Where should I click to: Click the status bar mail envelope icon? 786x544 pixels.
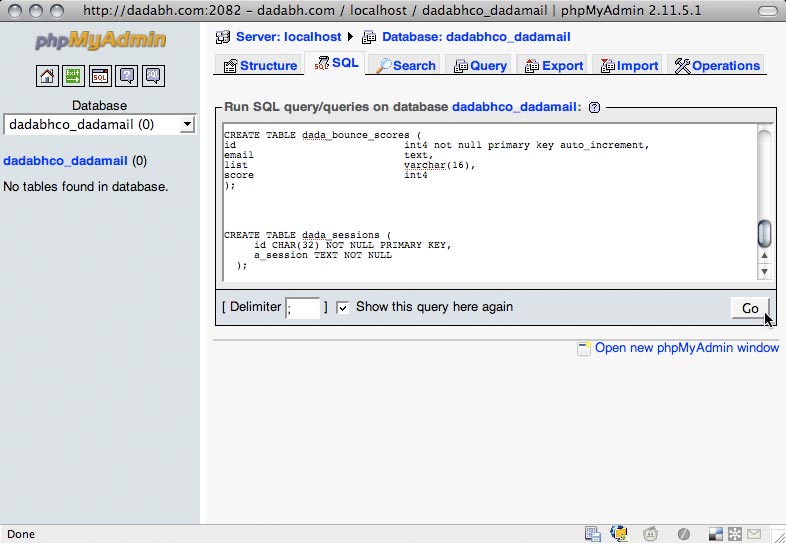click(x=754, y=534)
